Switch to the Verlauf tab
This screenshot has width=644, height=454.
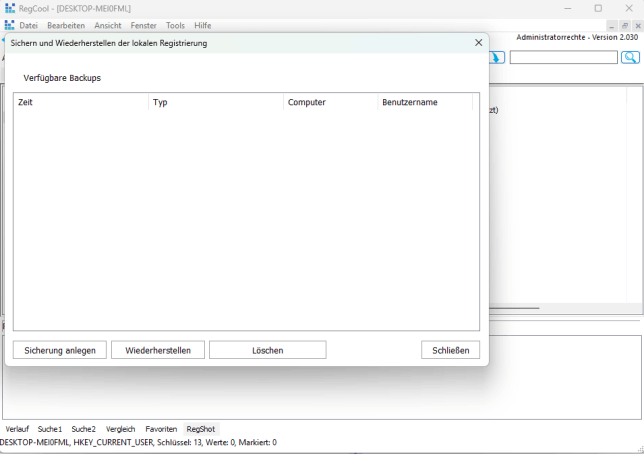point(17,429)
